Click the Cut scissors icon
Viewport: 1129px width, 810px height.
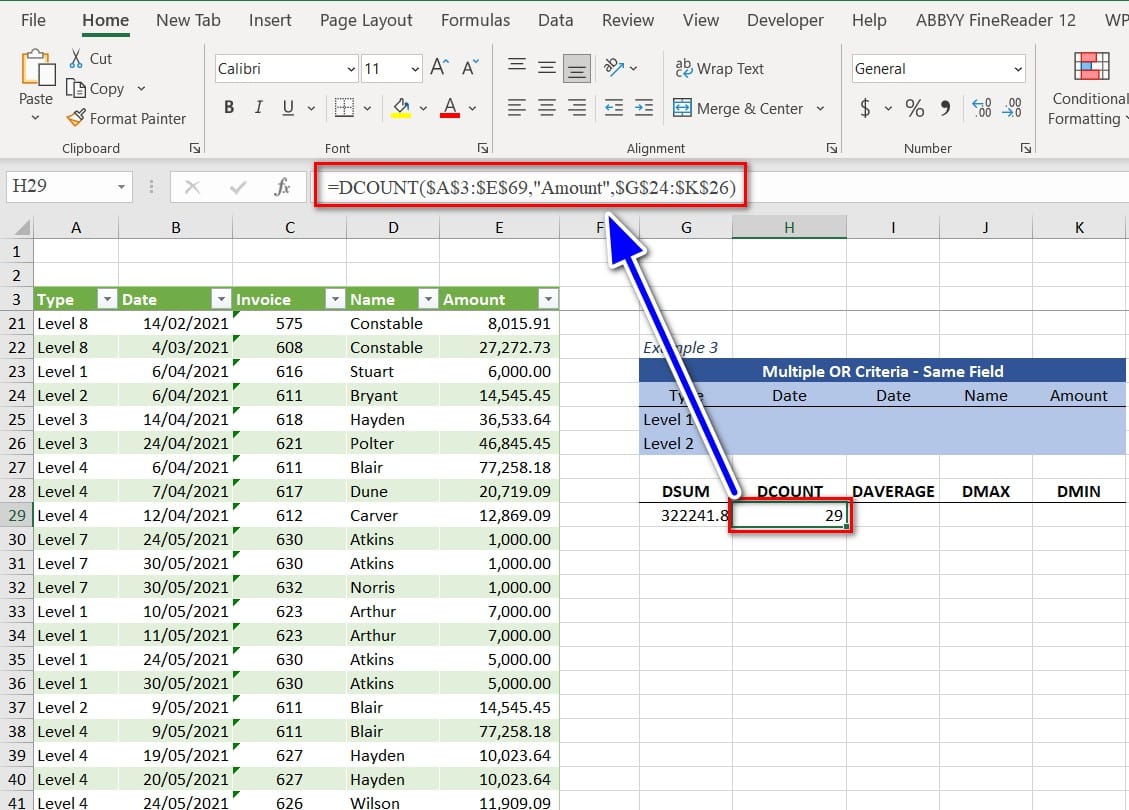pyautogui.click(x=76, y=59)
